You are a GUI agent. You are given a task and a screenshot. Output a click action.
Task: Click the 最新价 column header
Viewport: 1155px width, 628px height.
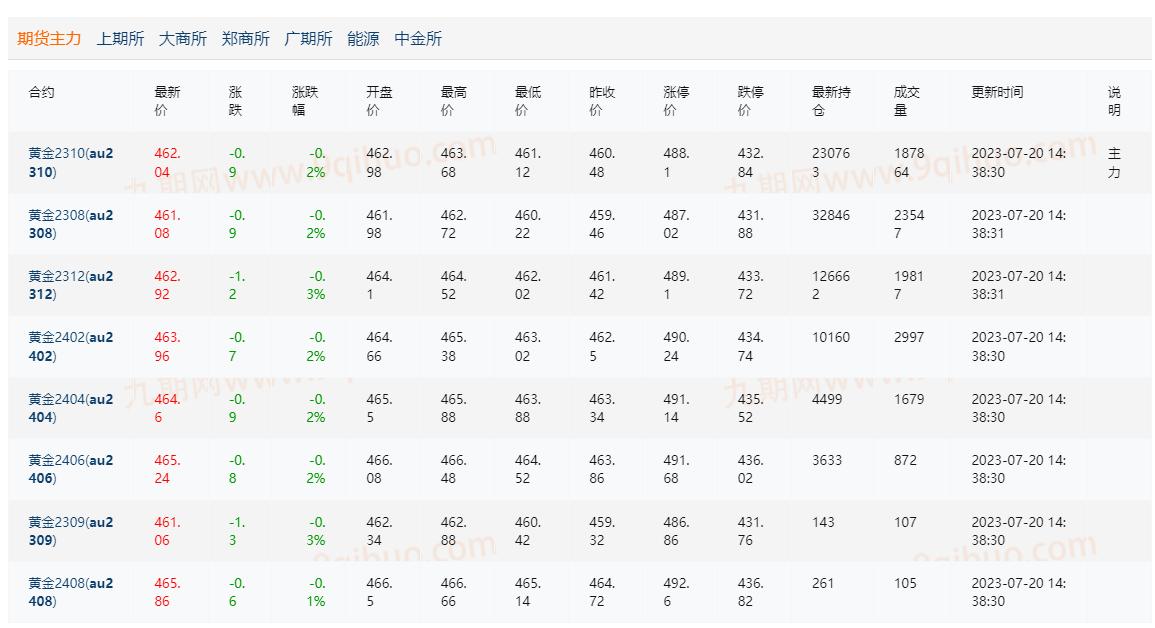[x=167, y=101]
